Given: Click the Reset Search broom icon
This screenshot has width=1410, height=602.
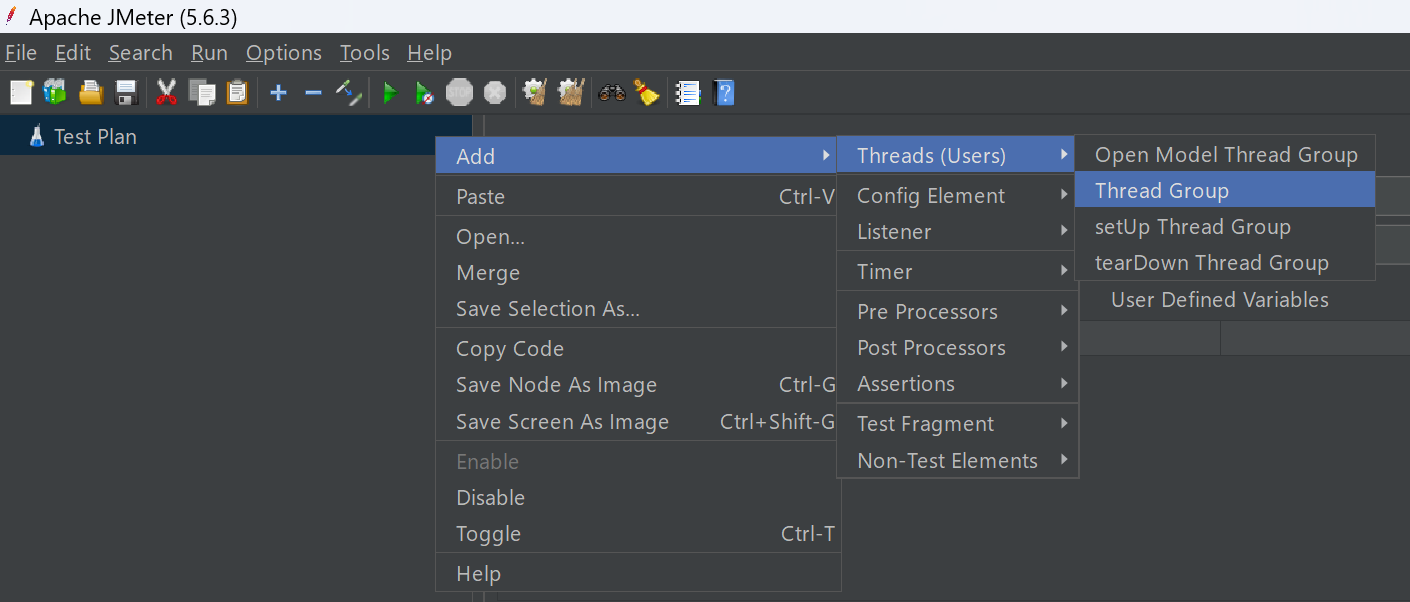Looking at the screenshot, I should point(647,93).
